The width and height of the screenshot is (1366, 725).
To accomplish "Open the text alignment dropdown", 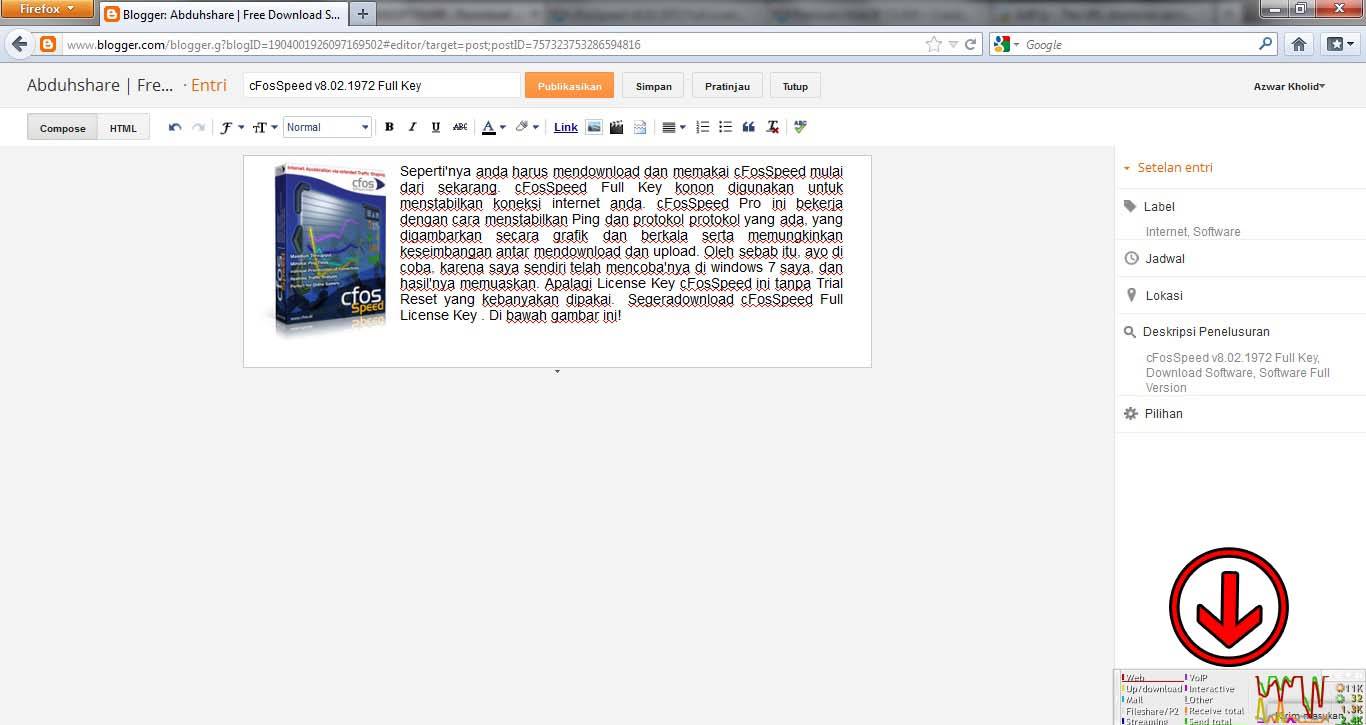I will 674,127.
